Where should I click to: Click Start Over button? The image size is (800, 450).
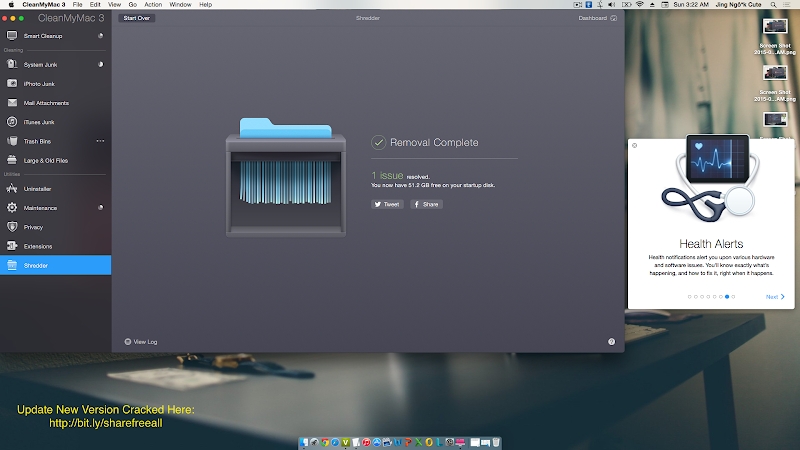click(137, 18)
